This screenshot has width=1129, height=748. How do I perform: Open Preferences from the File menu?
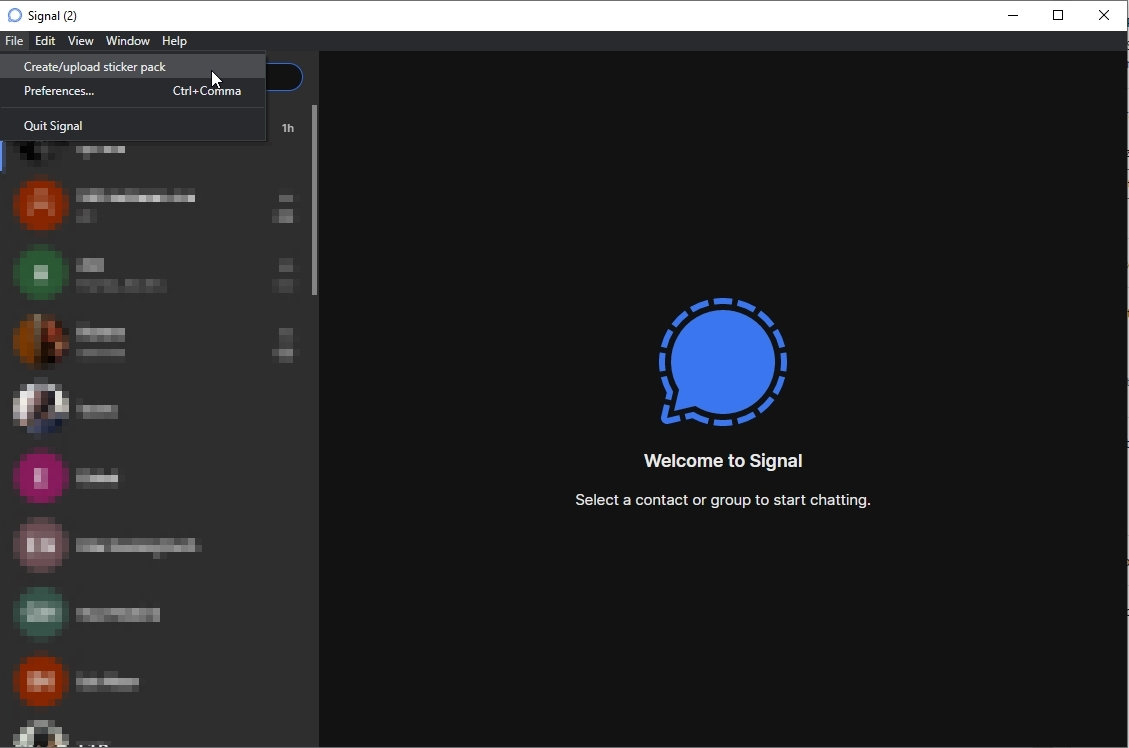pos(59,91)
